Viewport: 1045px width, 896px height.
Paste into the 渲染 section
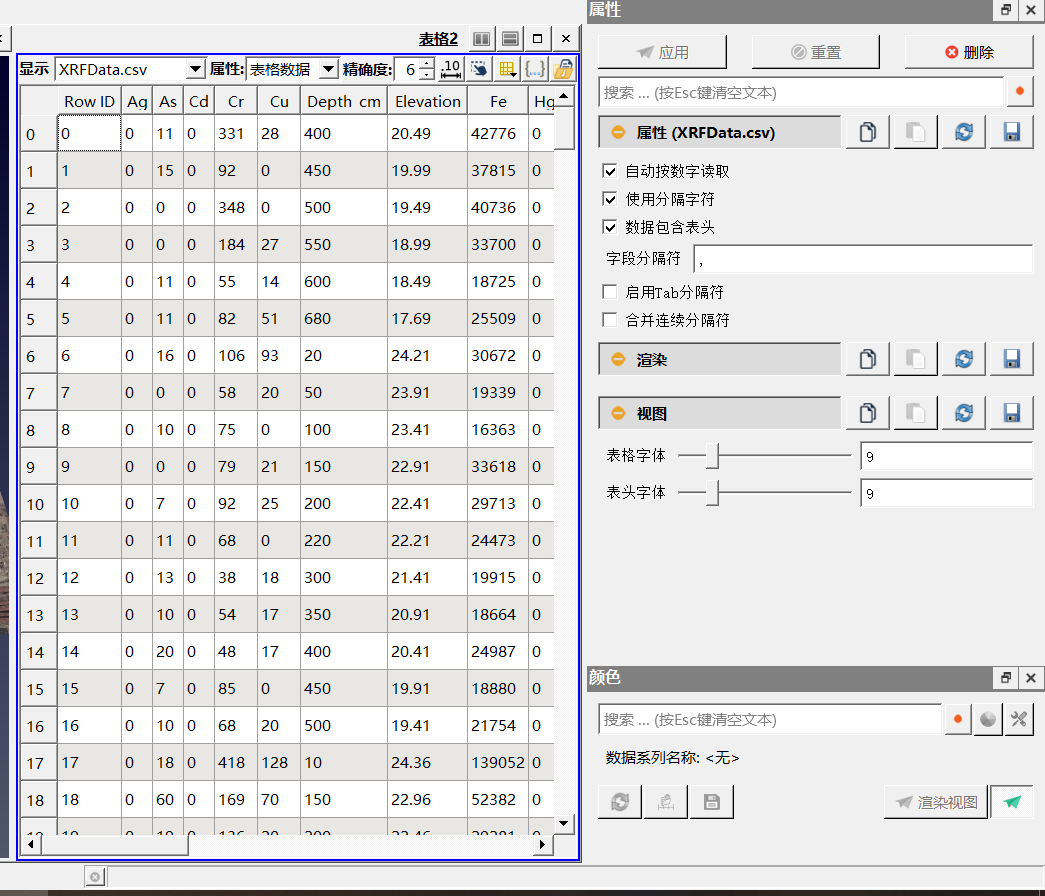(916, 359)
